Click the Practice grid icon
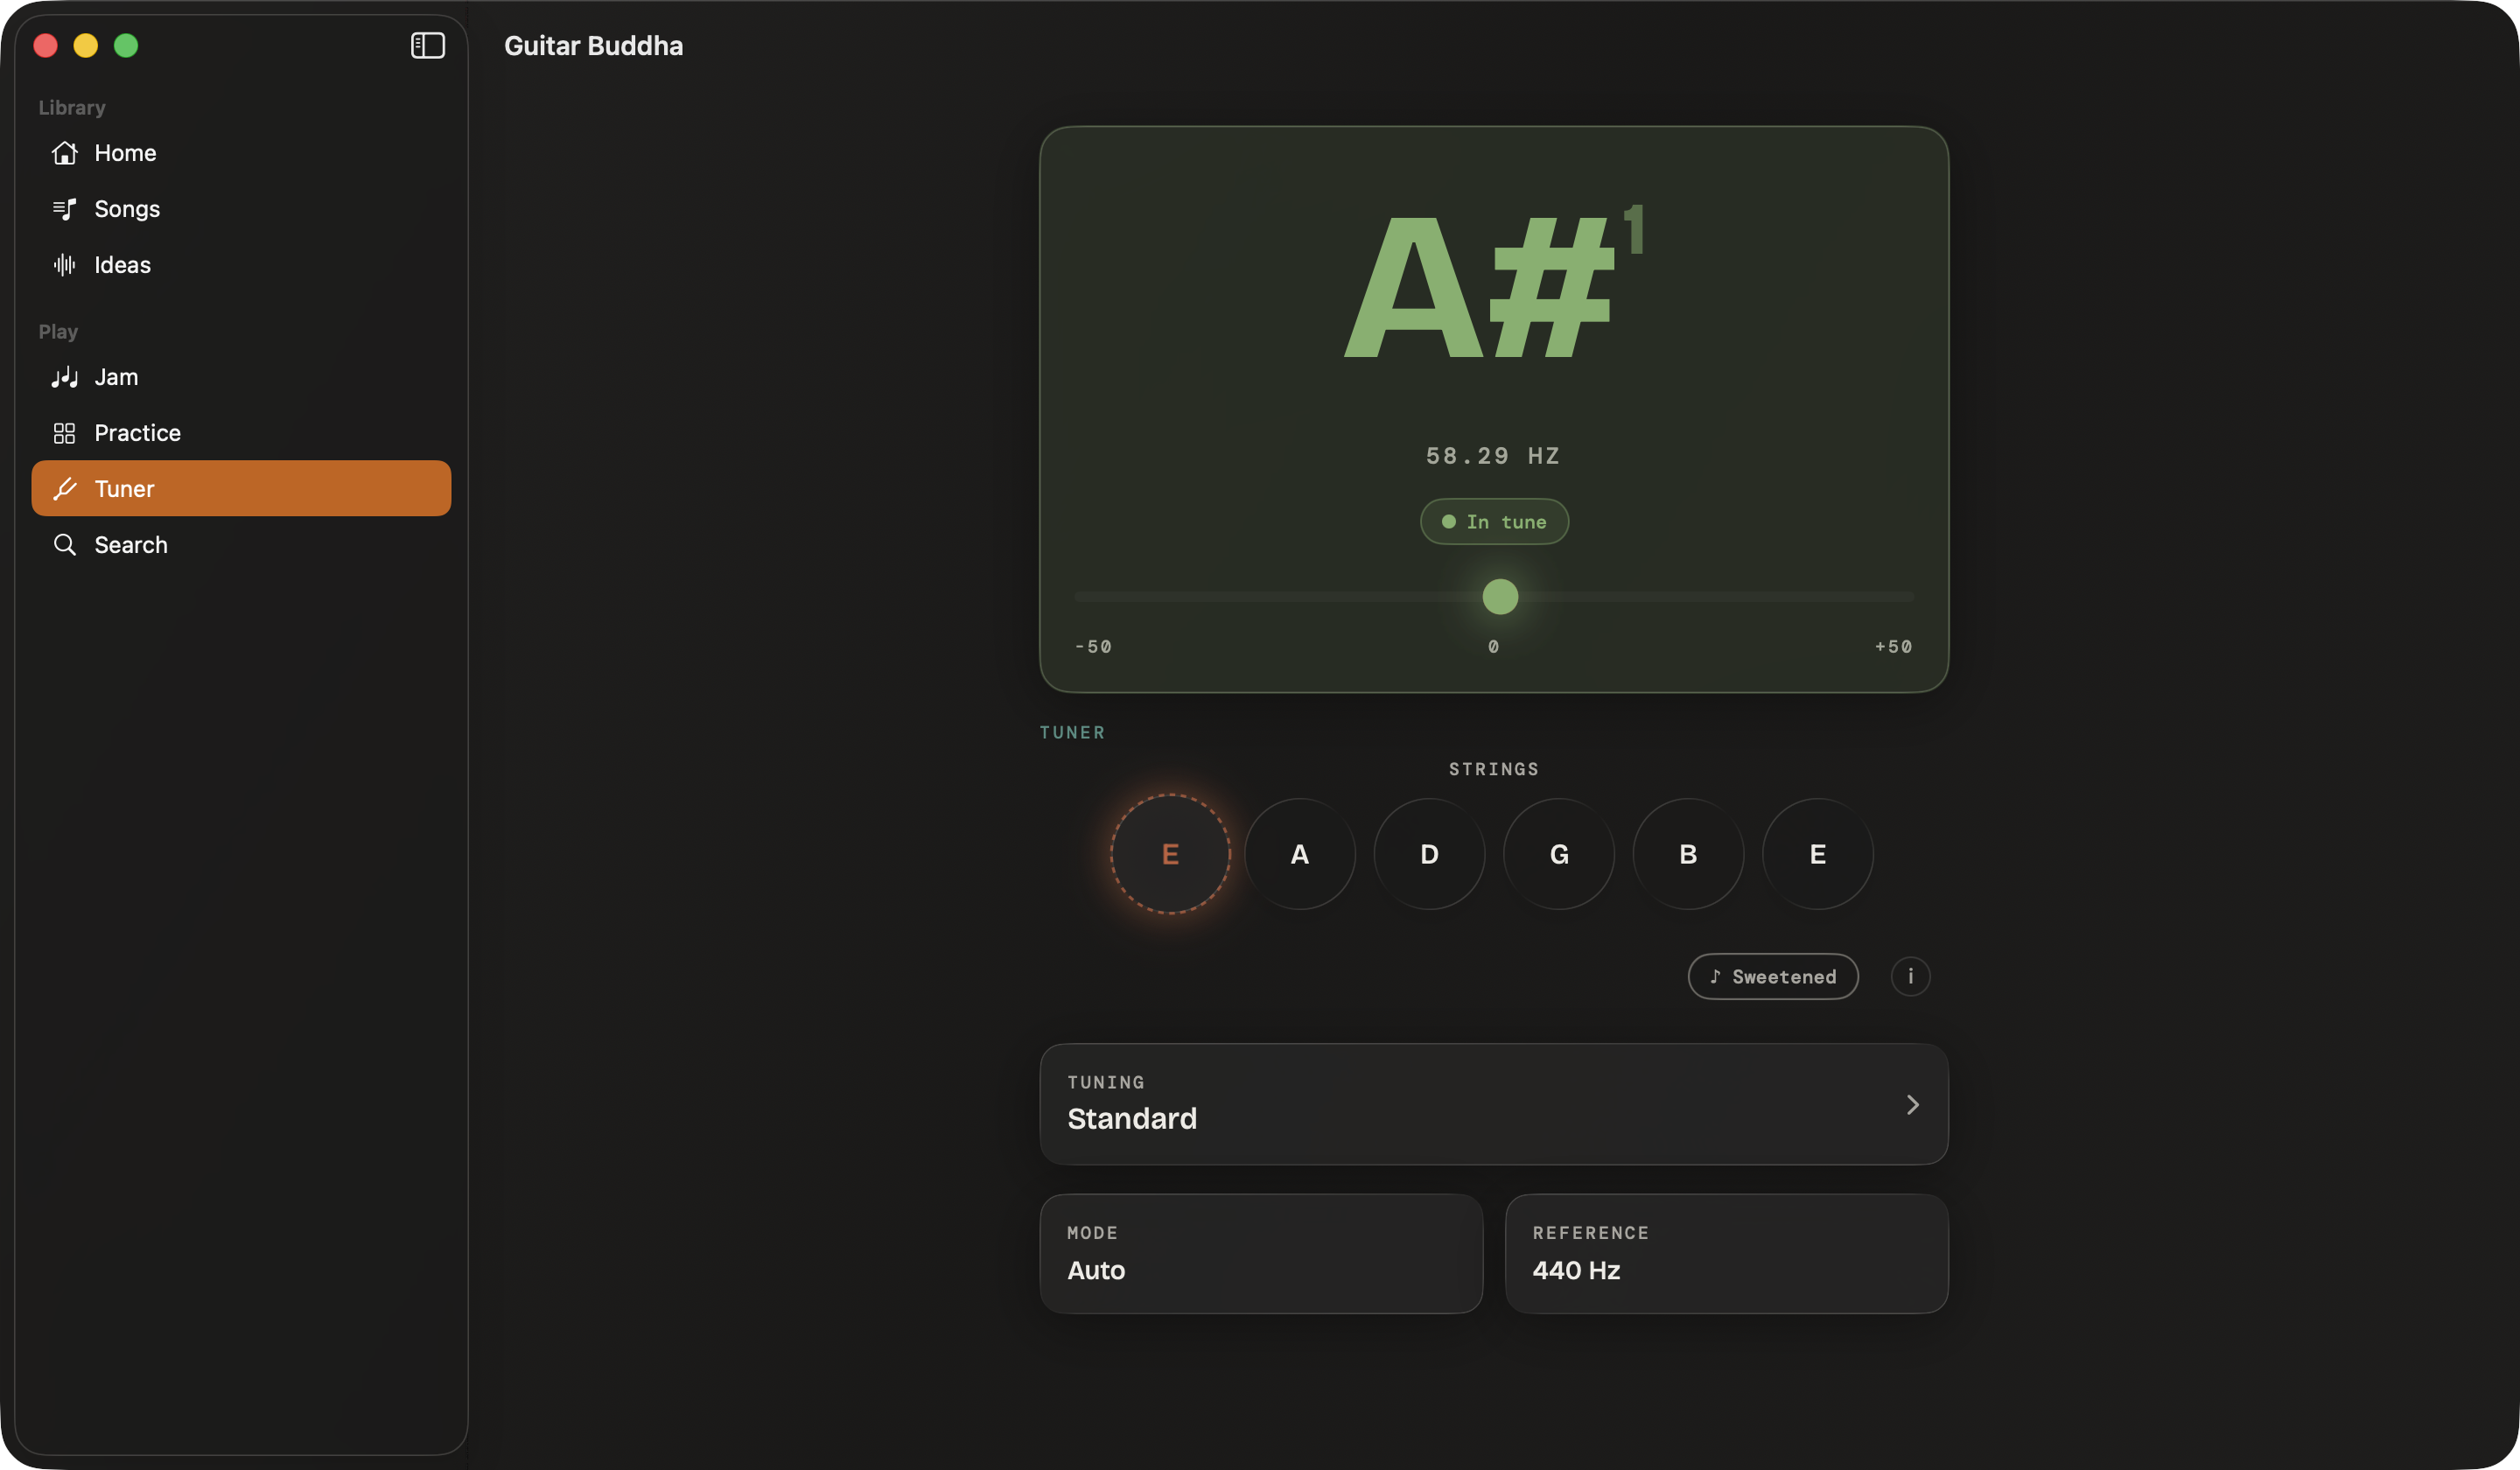The image size is (2520, 1470). (65, 433)
